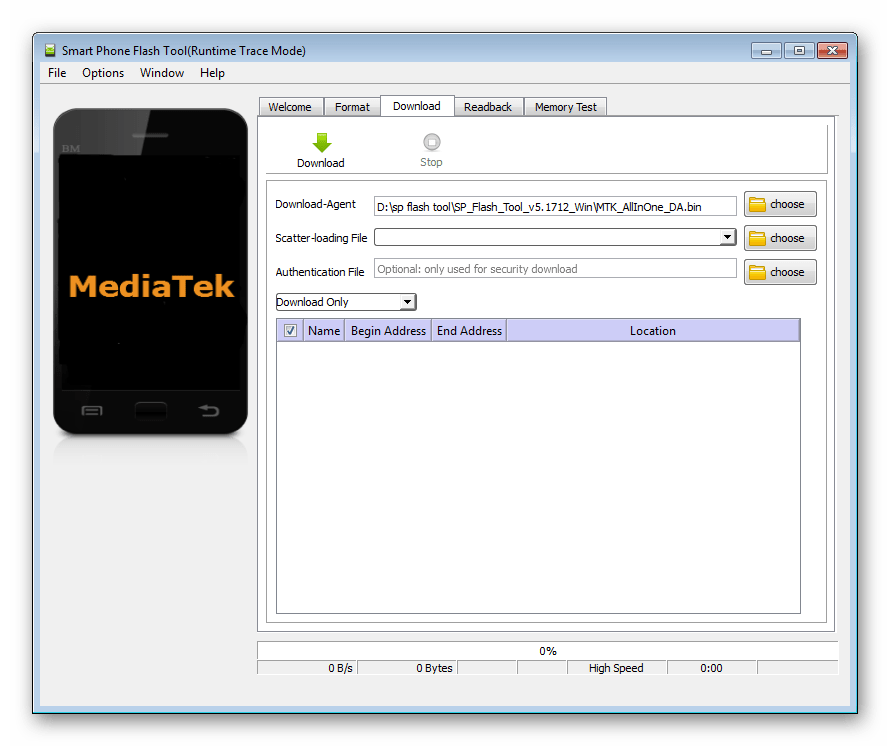Screen dimensions: 890x746
Task: Click the phone's back arrow icon
Action: click(x=209, y=410)
